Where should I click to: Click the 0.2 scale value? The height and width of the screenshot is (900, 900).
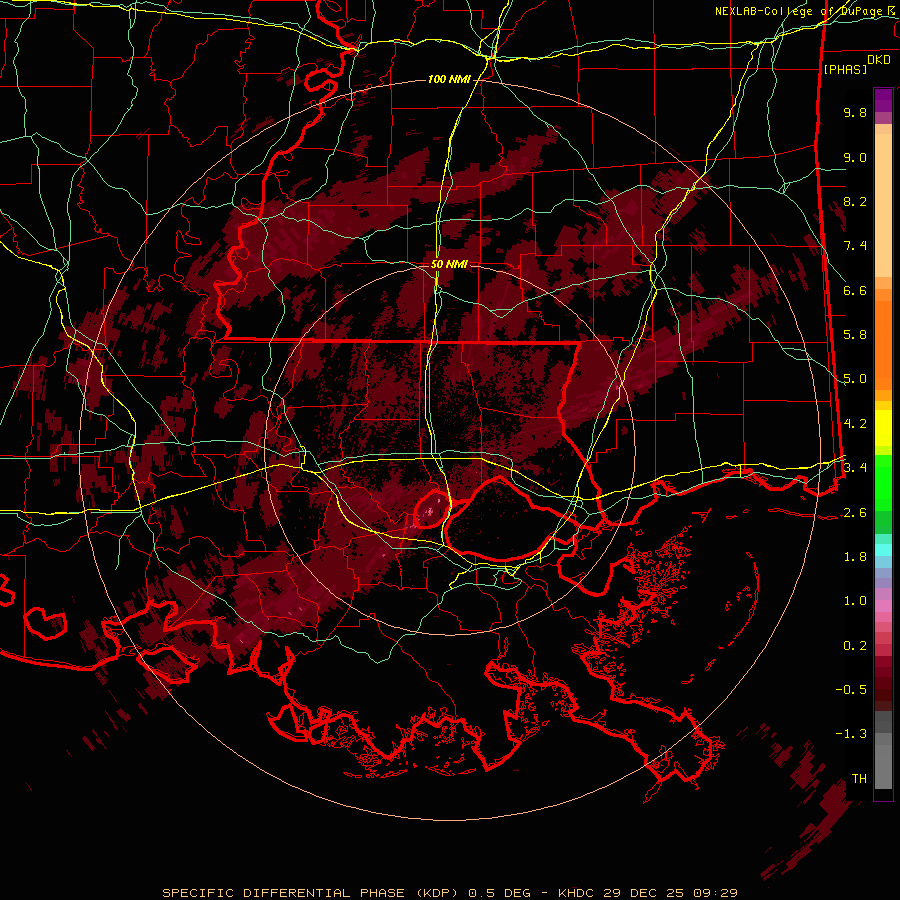pos(855,646)
